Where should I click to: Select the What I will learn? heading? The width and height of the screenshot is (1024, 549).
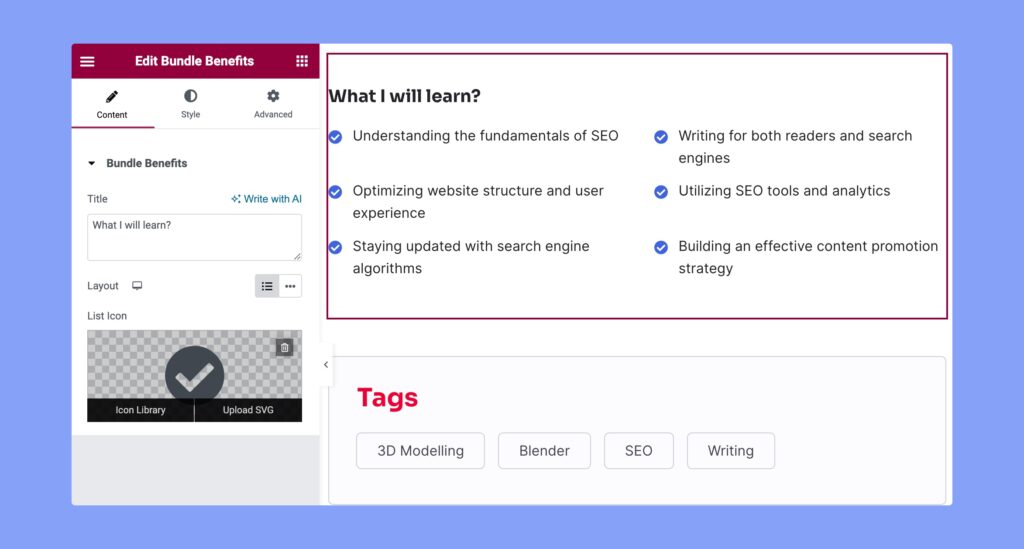[x=404, y=96]
